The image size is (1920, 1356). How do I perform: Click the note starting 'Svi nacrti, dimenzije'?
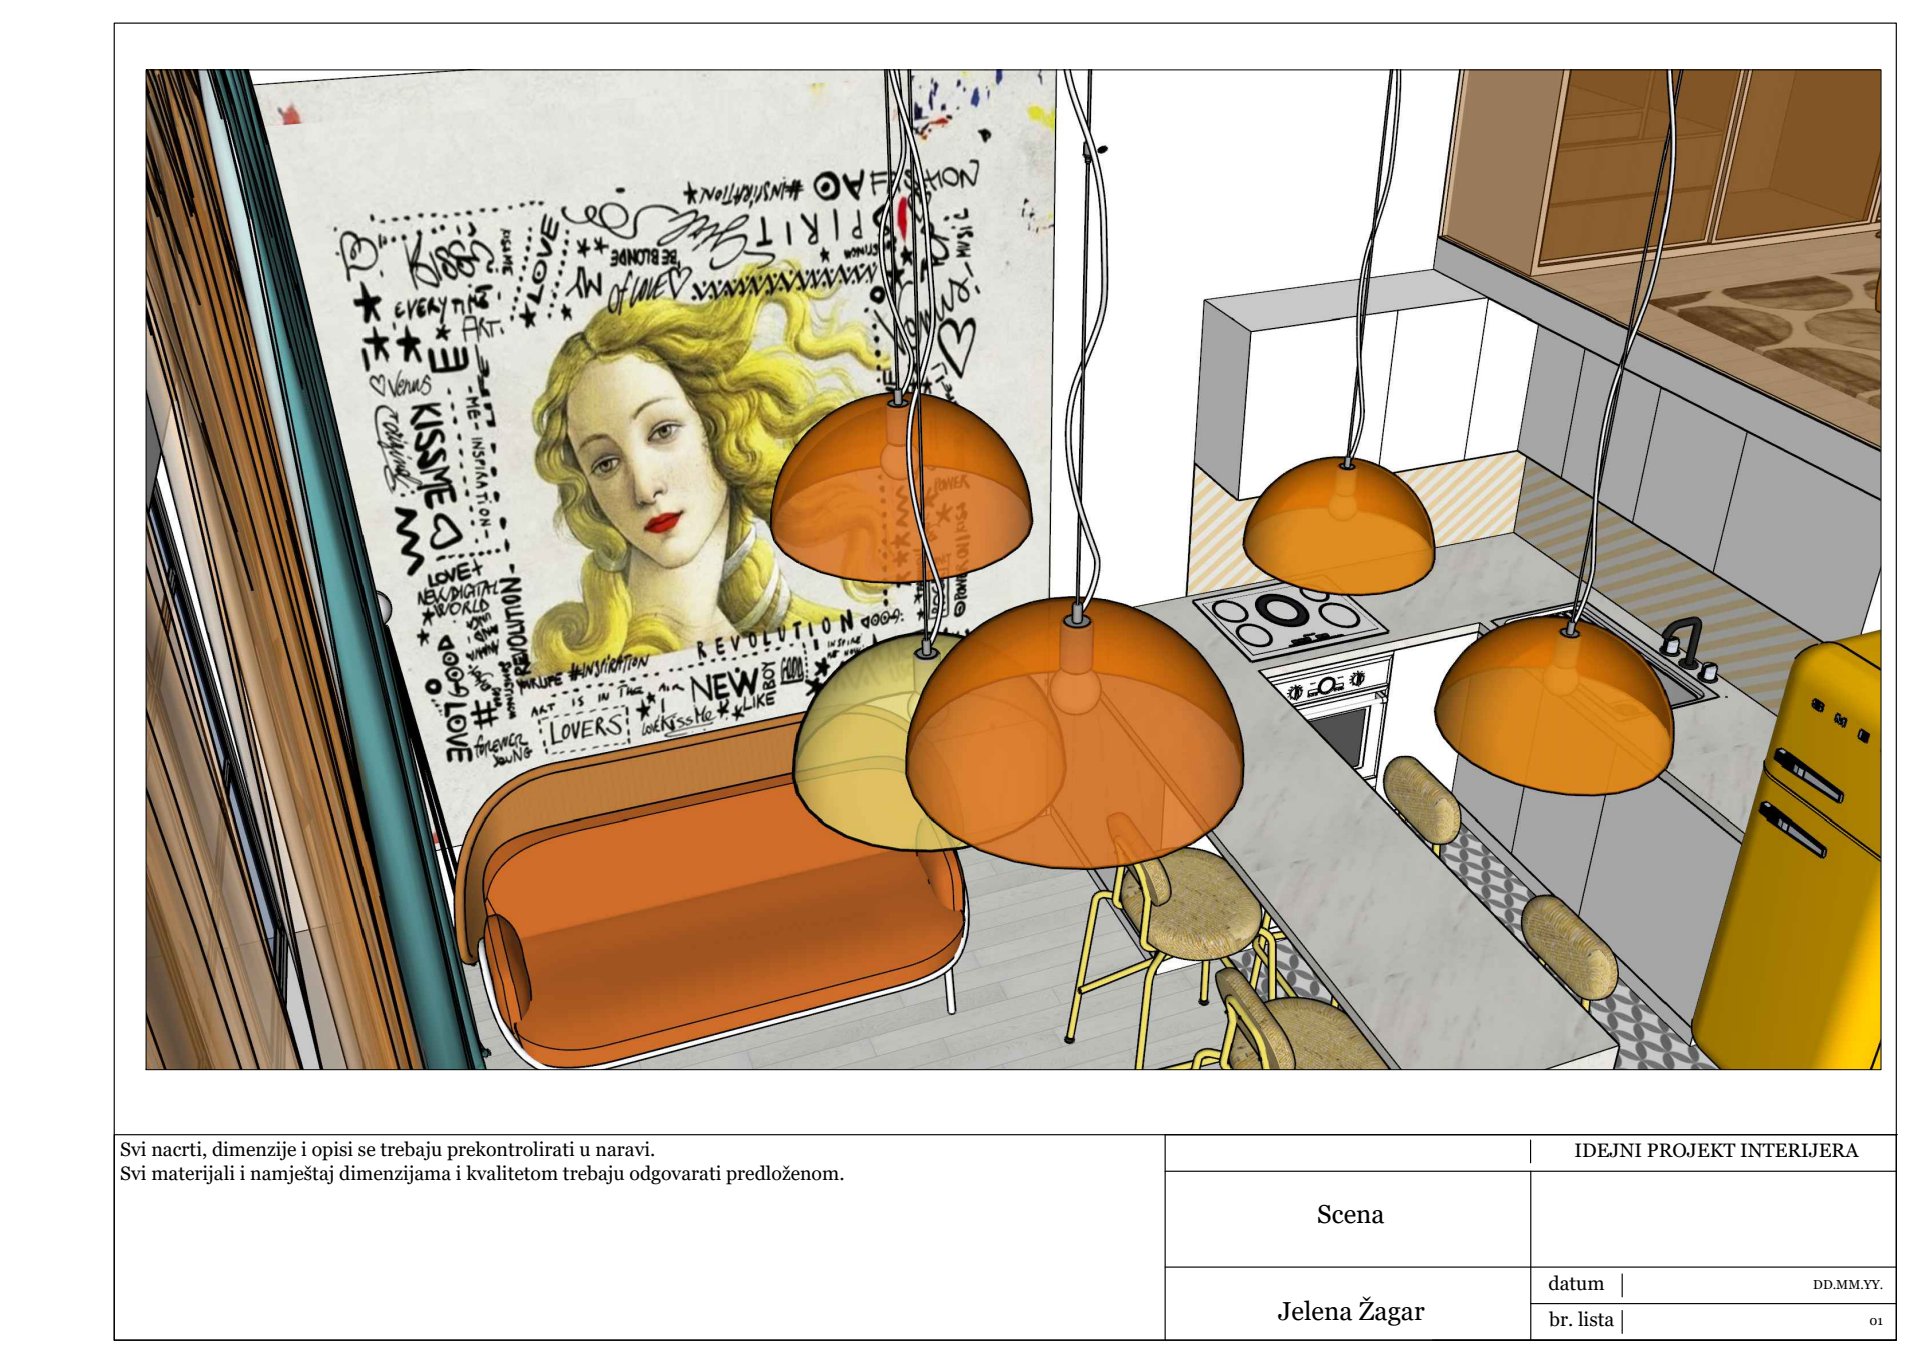click(387, 1149)
